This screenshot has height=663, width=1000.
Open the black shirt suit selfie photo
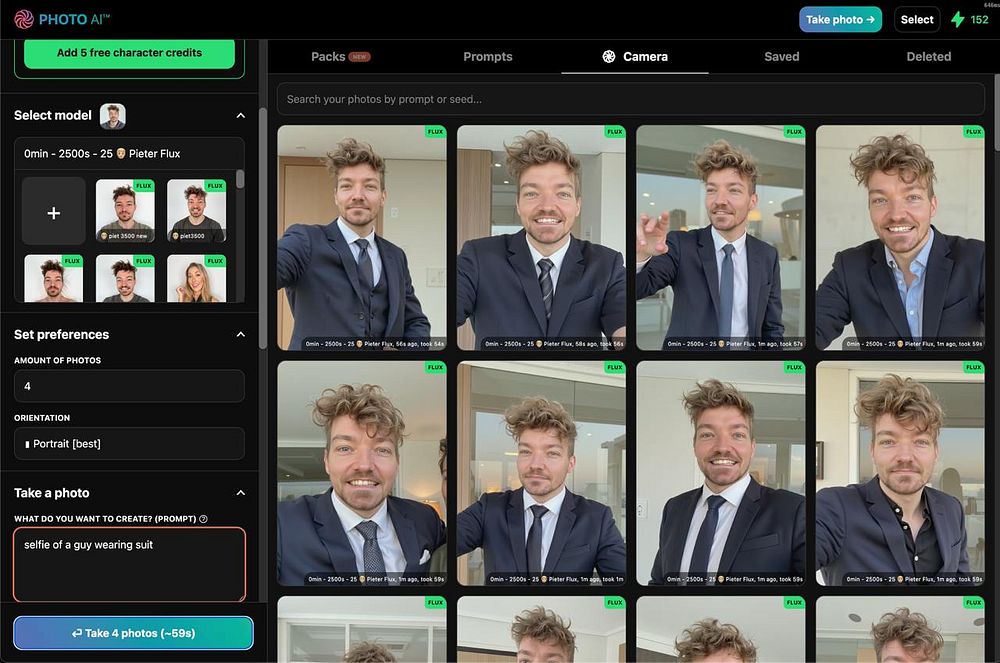point(900,474)
